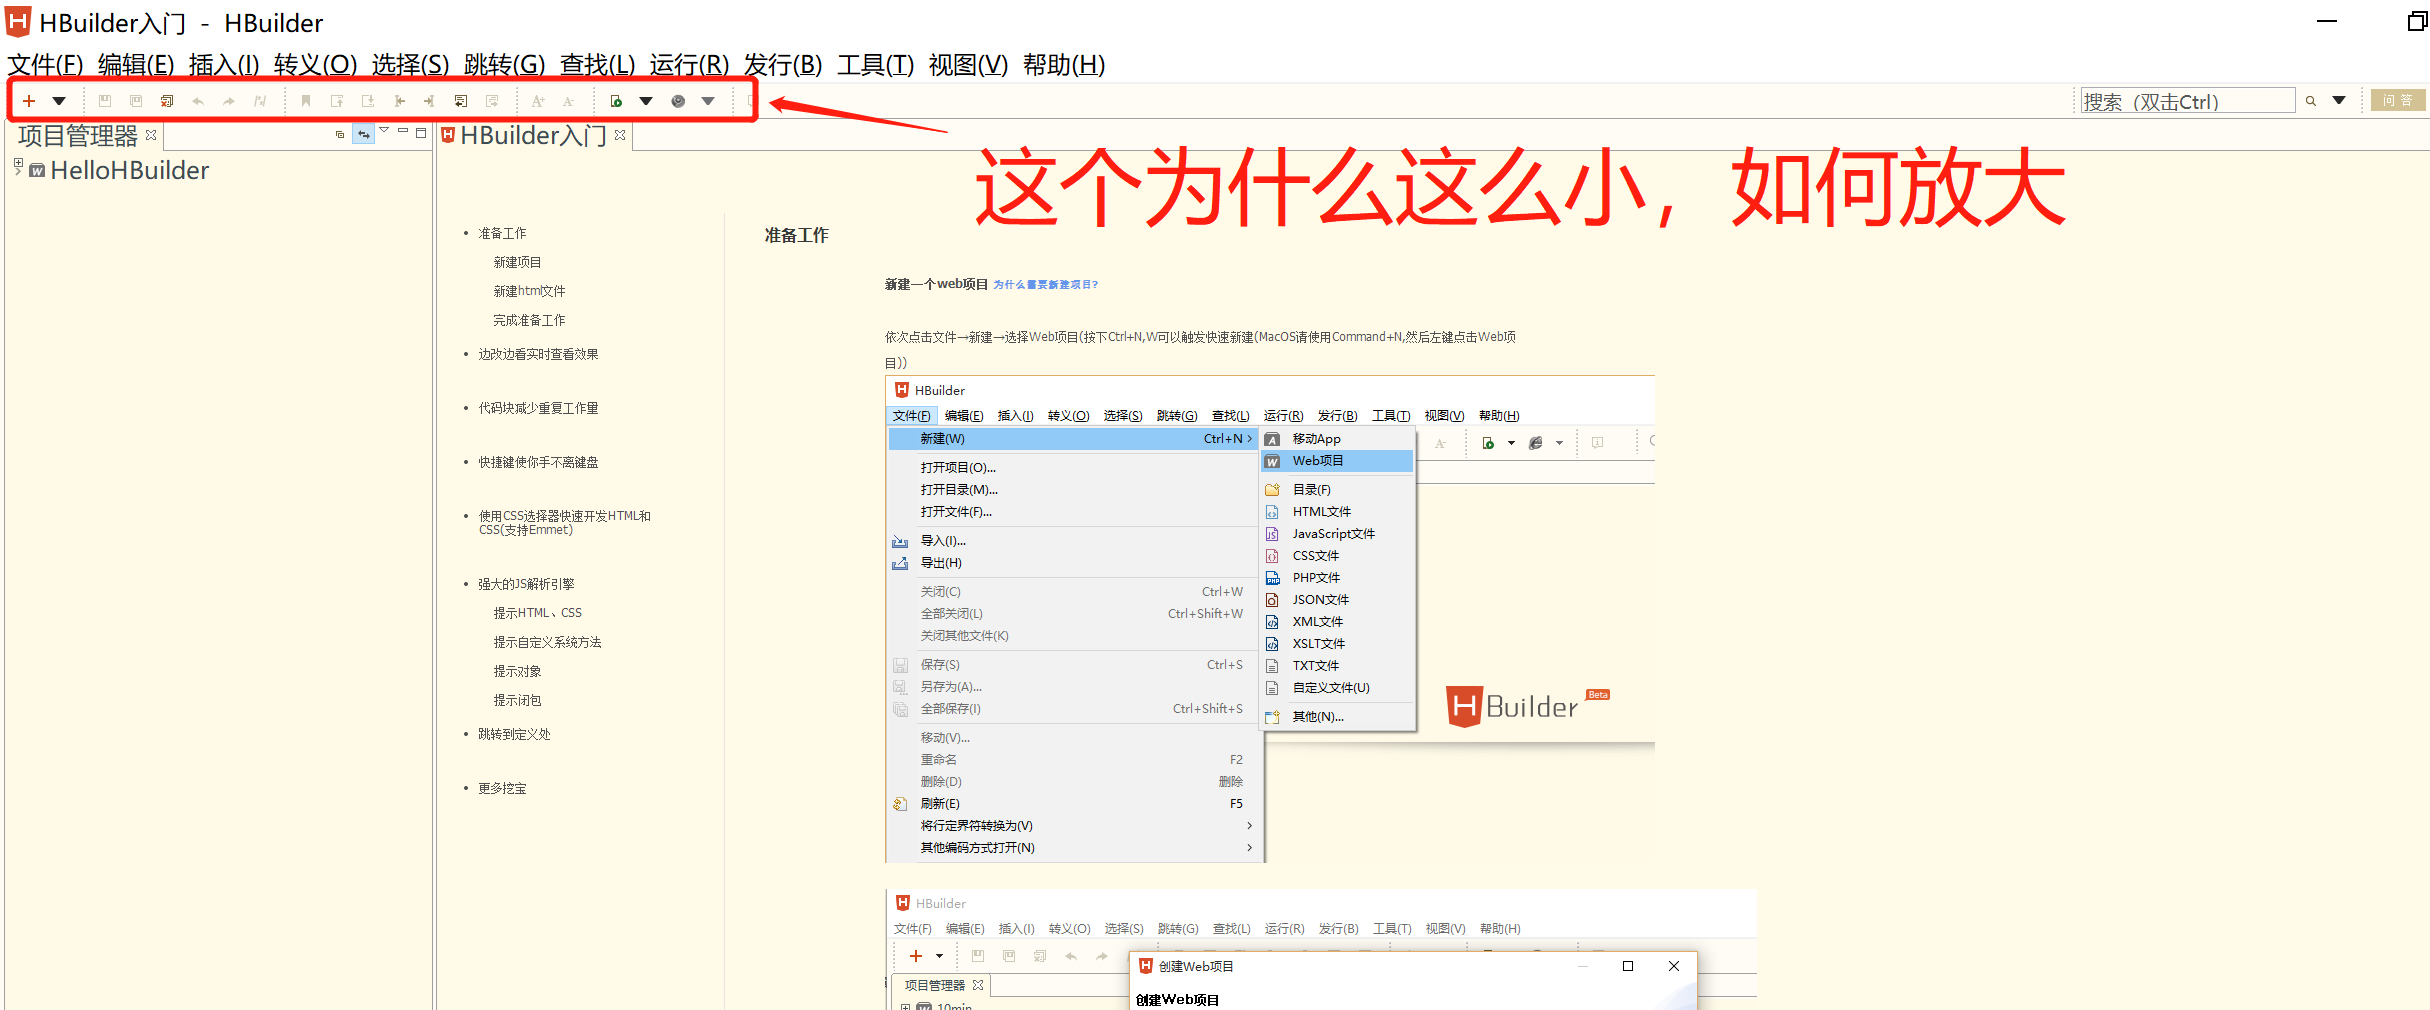Go to 提示闭包 in the outline
2430x1010 pixels.
click(517, 700)
